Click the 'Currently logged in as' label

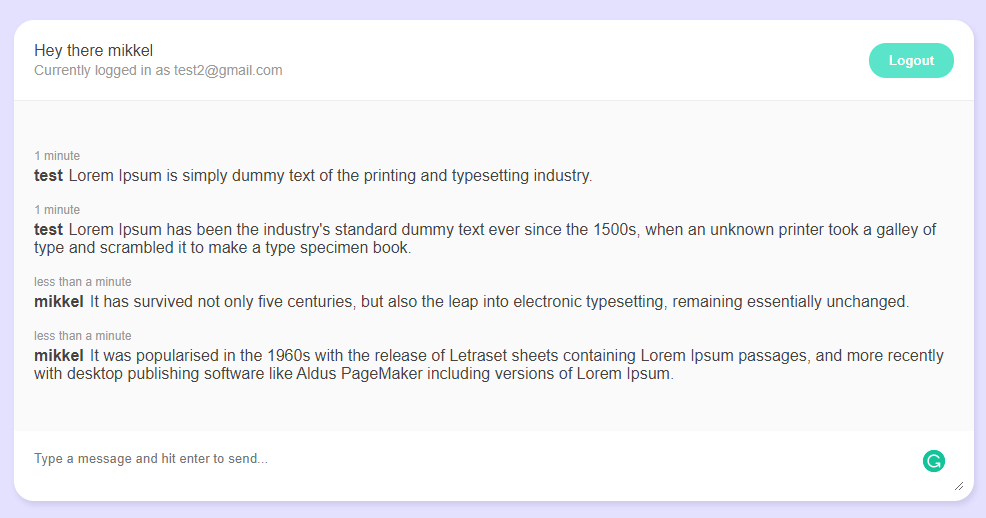[x=102, y=71]
